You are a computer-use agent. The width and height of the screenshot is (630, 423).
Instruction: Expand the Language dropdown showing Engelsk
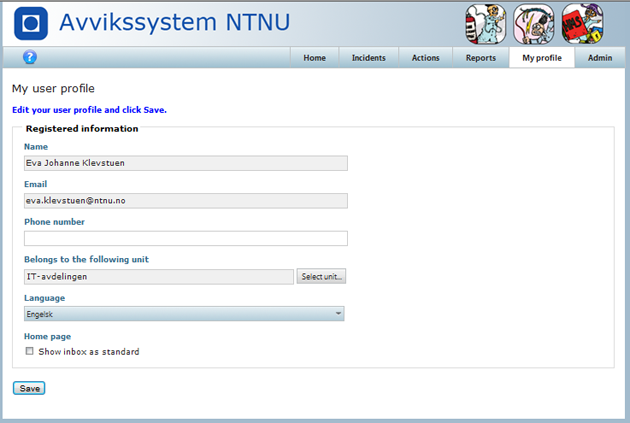click(x=184, y=314)
